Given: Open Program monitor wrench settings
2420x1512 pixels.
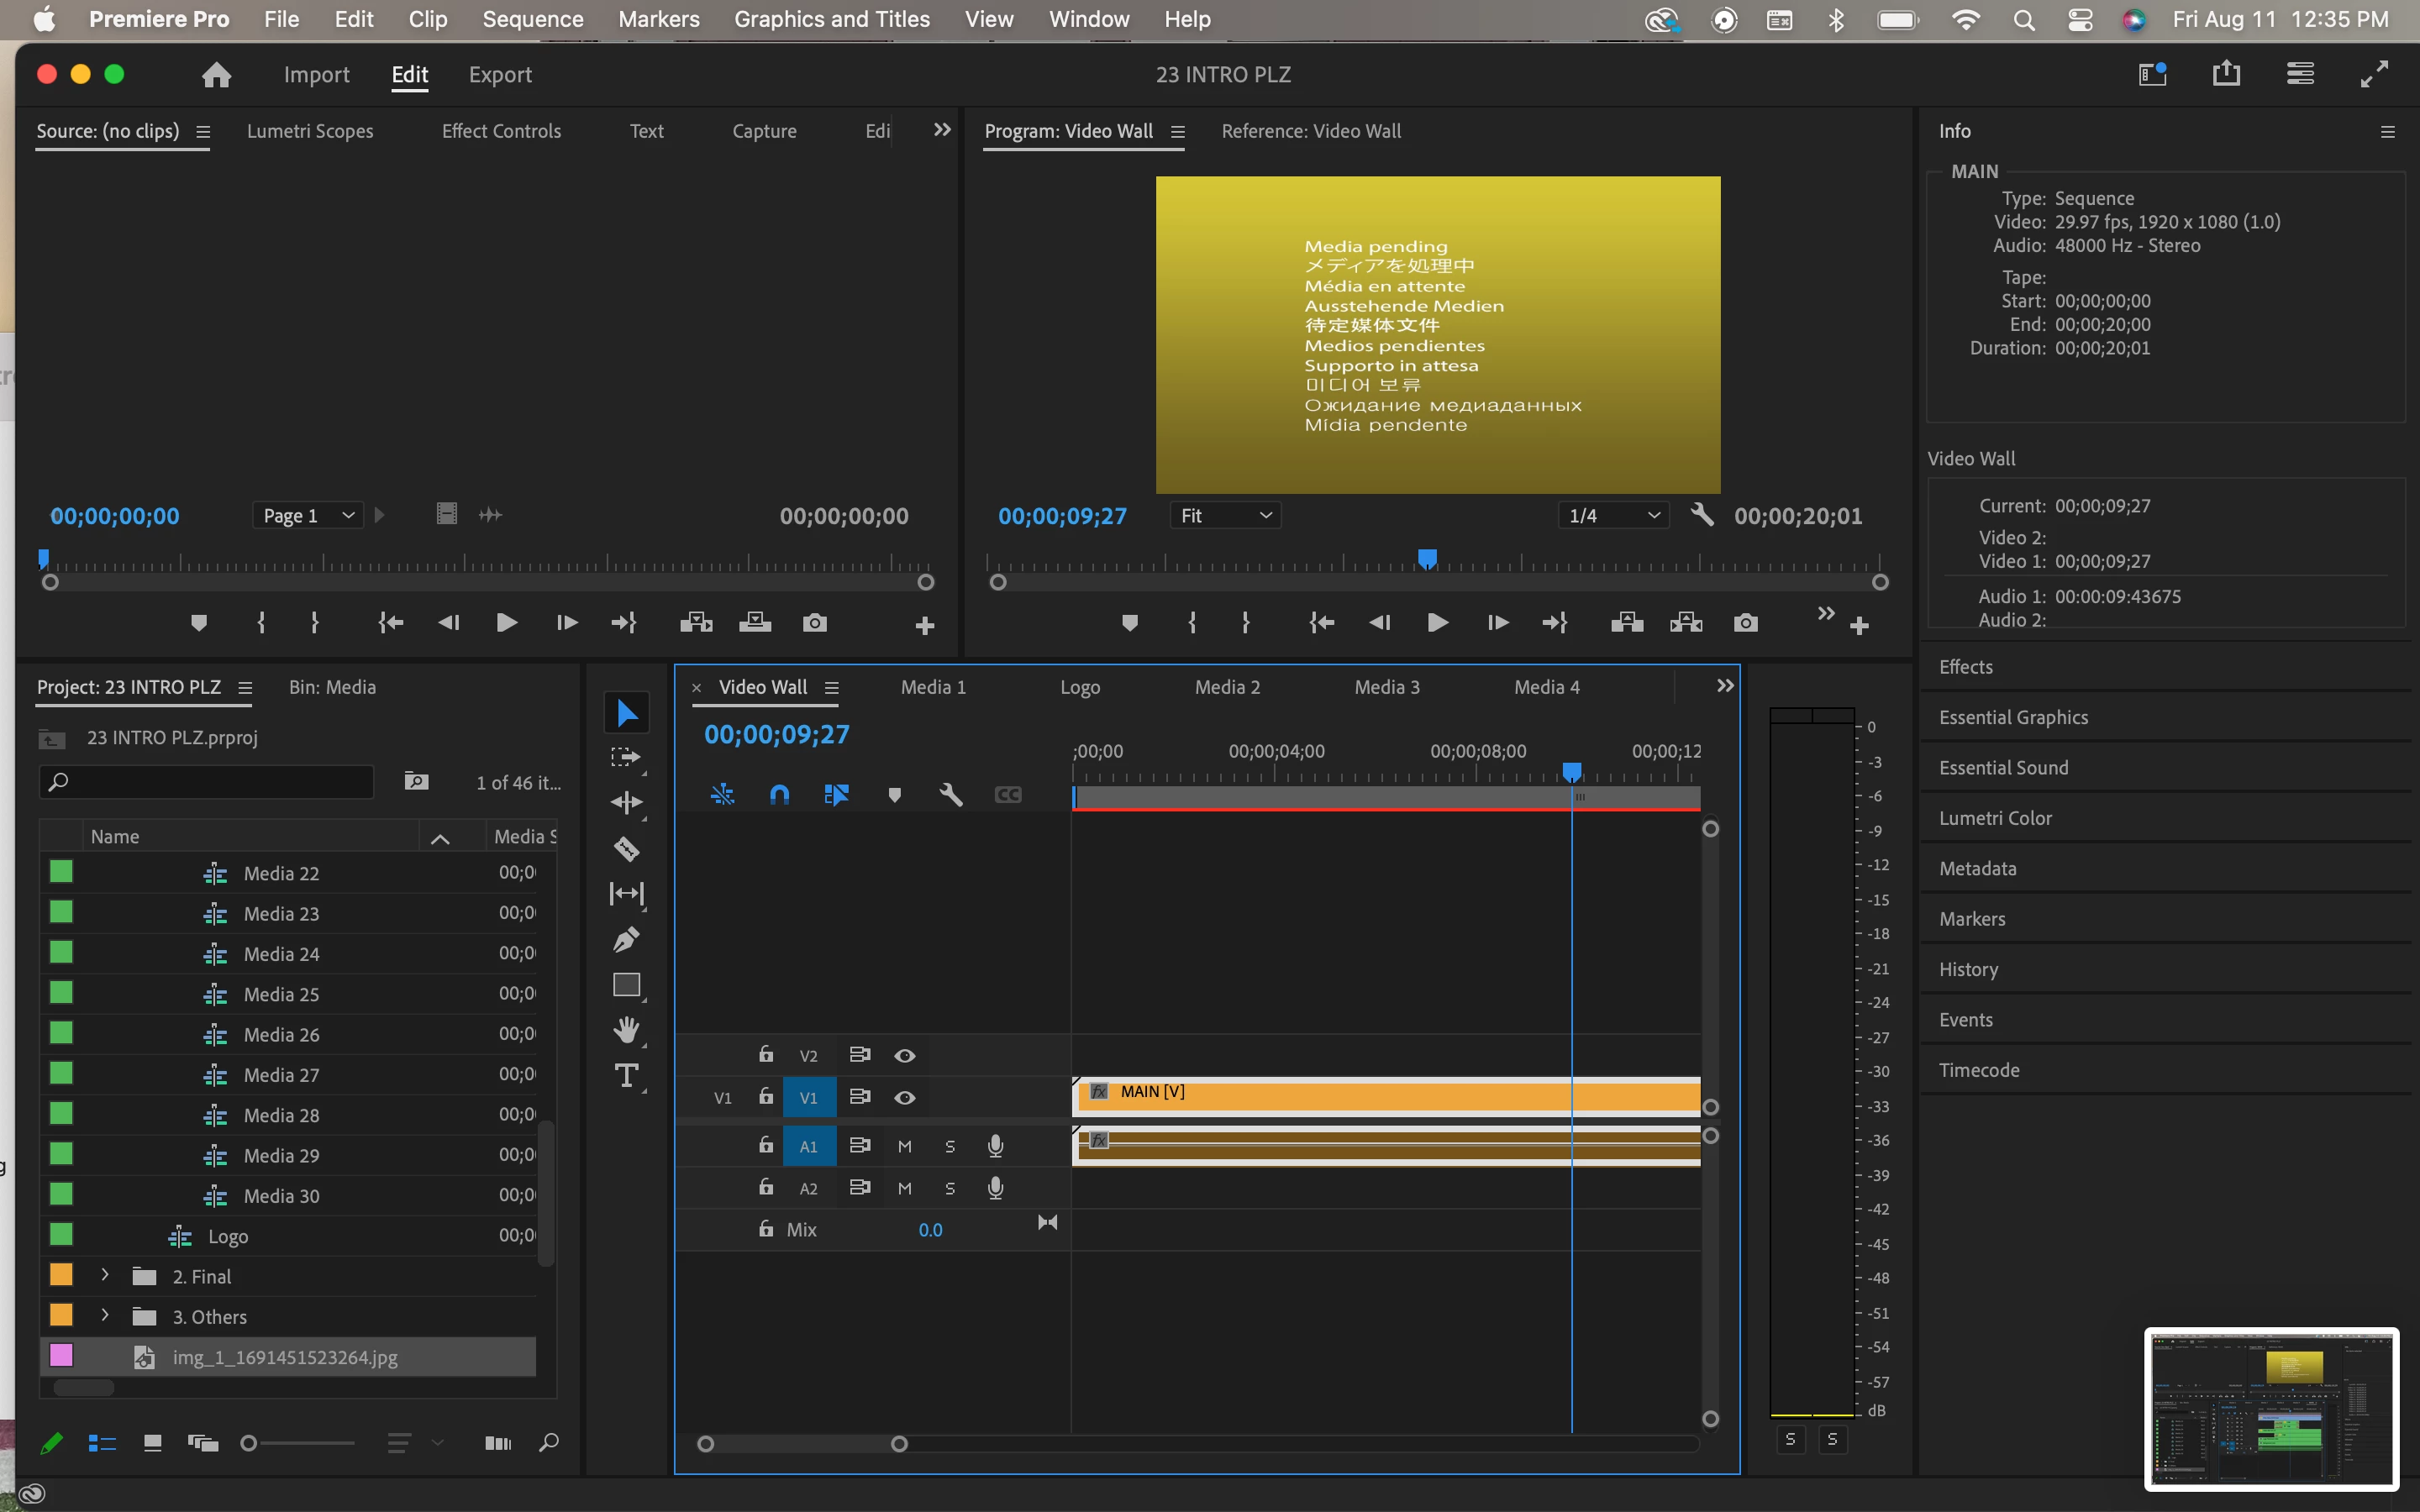Looking at the screenshot, I should (1701, 515).
